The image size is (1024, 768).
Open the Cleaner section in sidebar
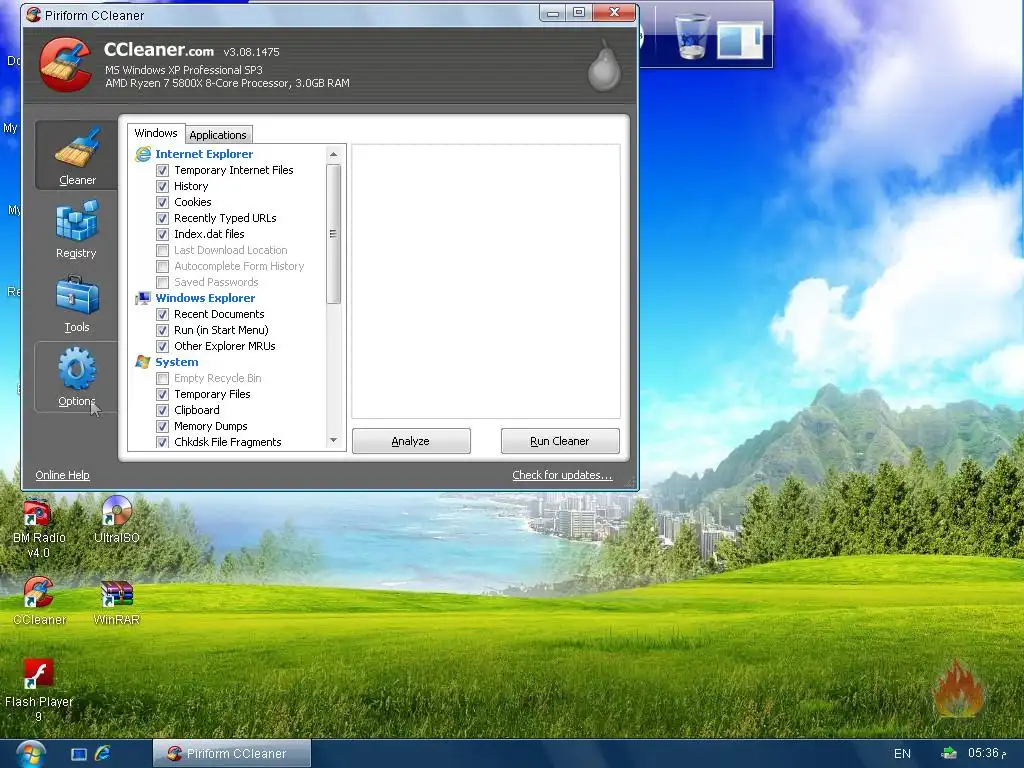[x=76, y=155]
